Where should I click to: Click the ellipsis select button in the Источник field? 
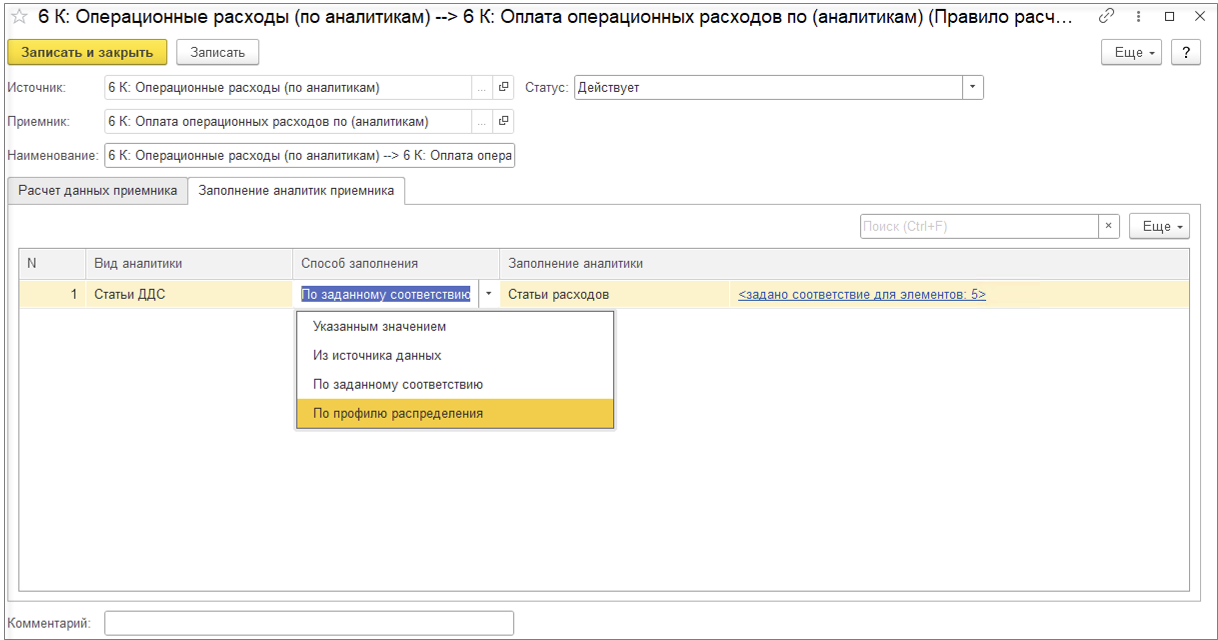pos(482,88)
